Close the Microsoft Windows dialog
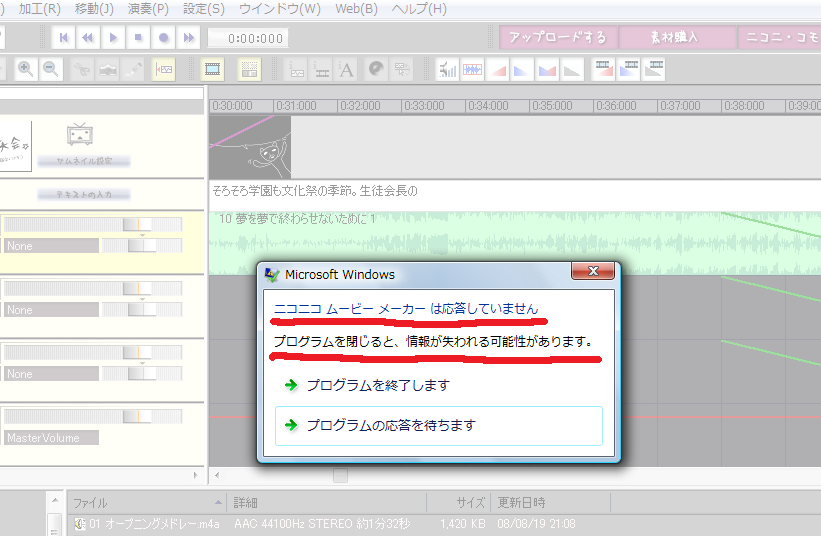This screenshot has width=821, height=536. click(593, 271)
